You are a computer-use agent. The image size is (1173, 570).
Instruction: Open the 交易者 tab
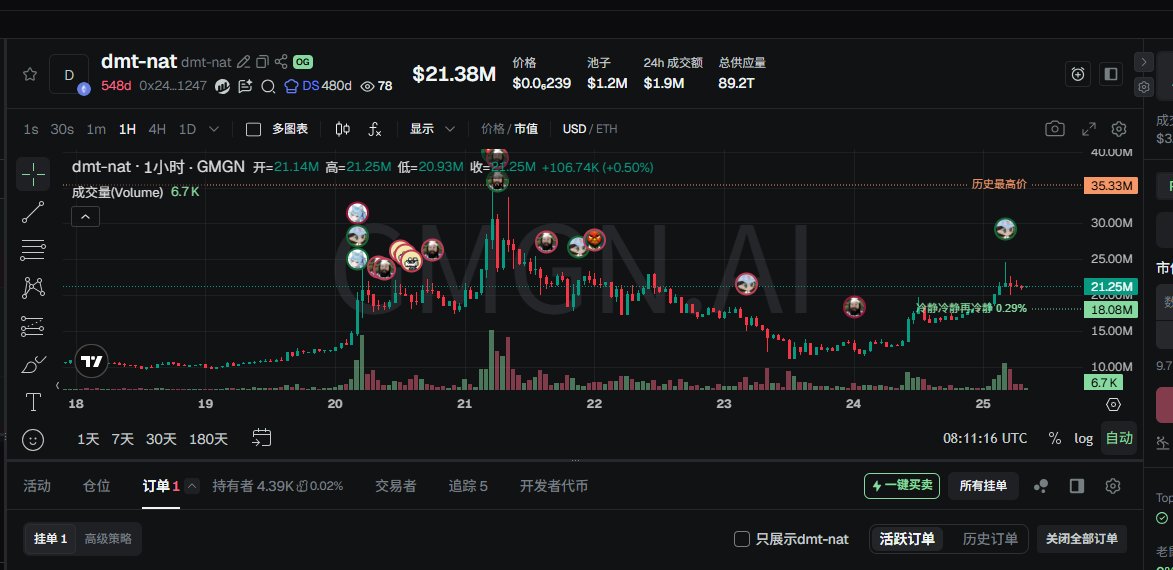395,486
